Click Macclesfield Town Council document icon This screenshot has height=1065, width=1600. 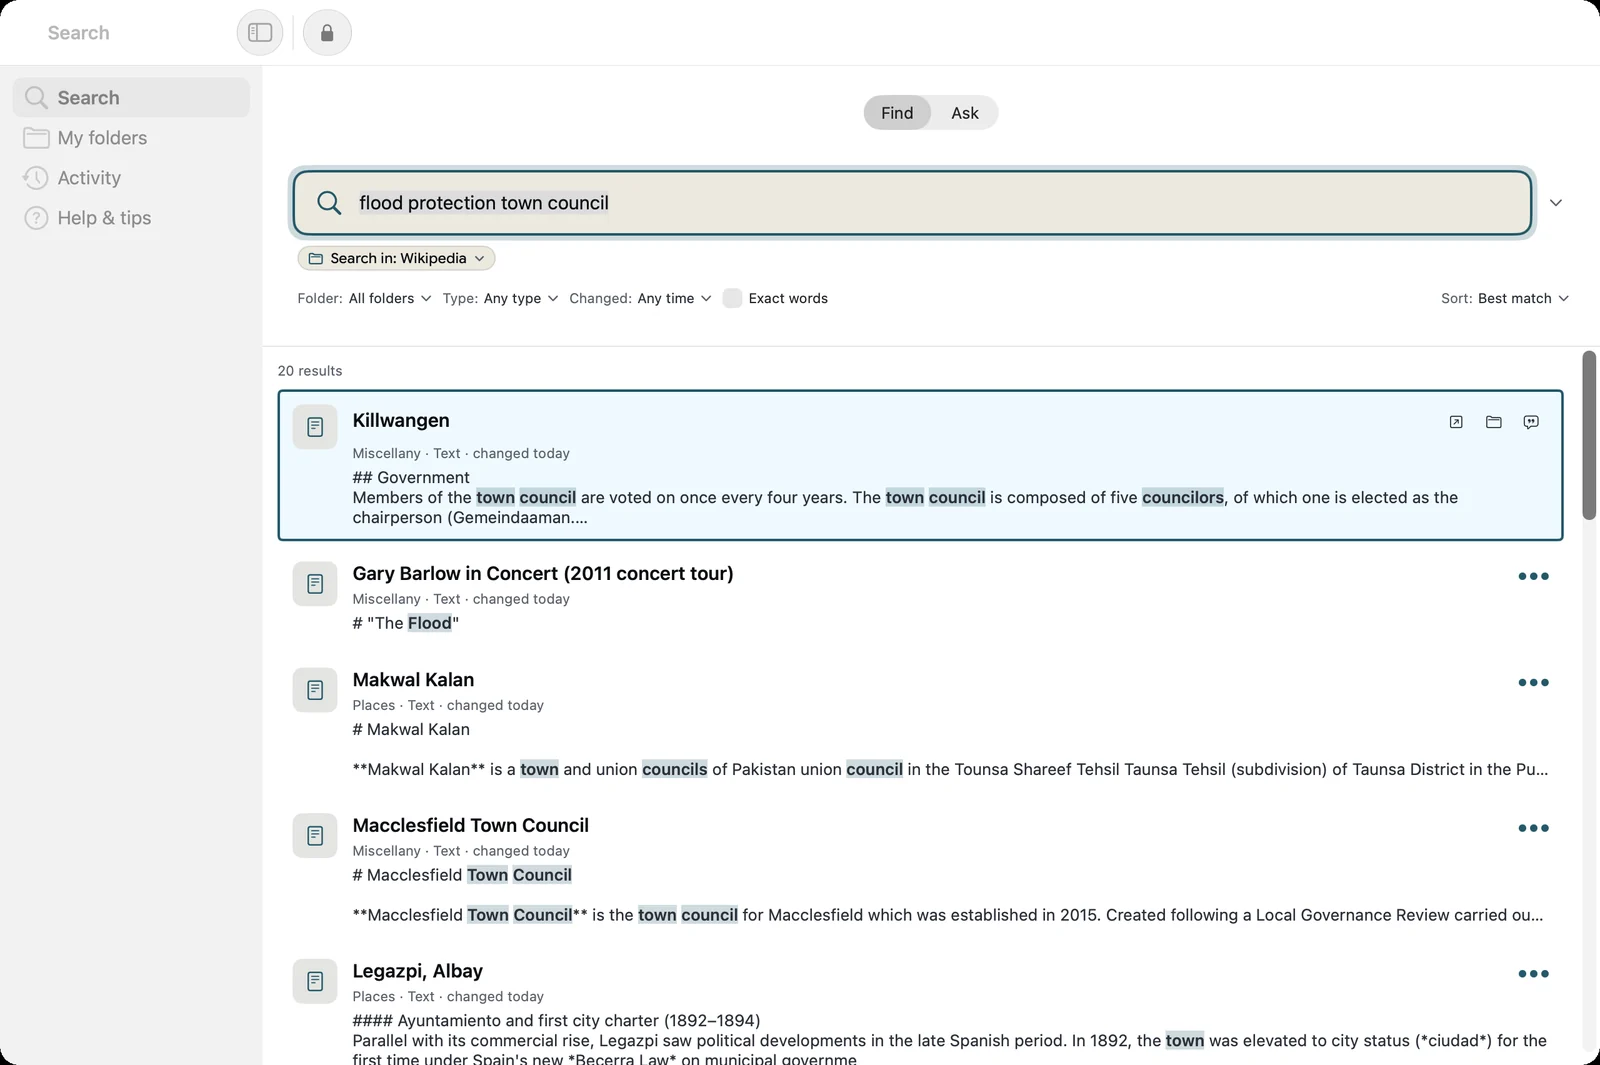[x=315, y=835]
